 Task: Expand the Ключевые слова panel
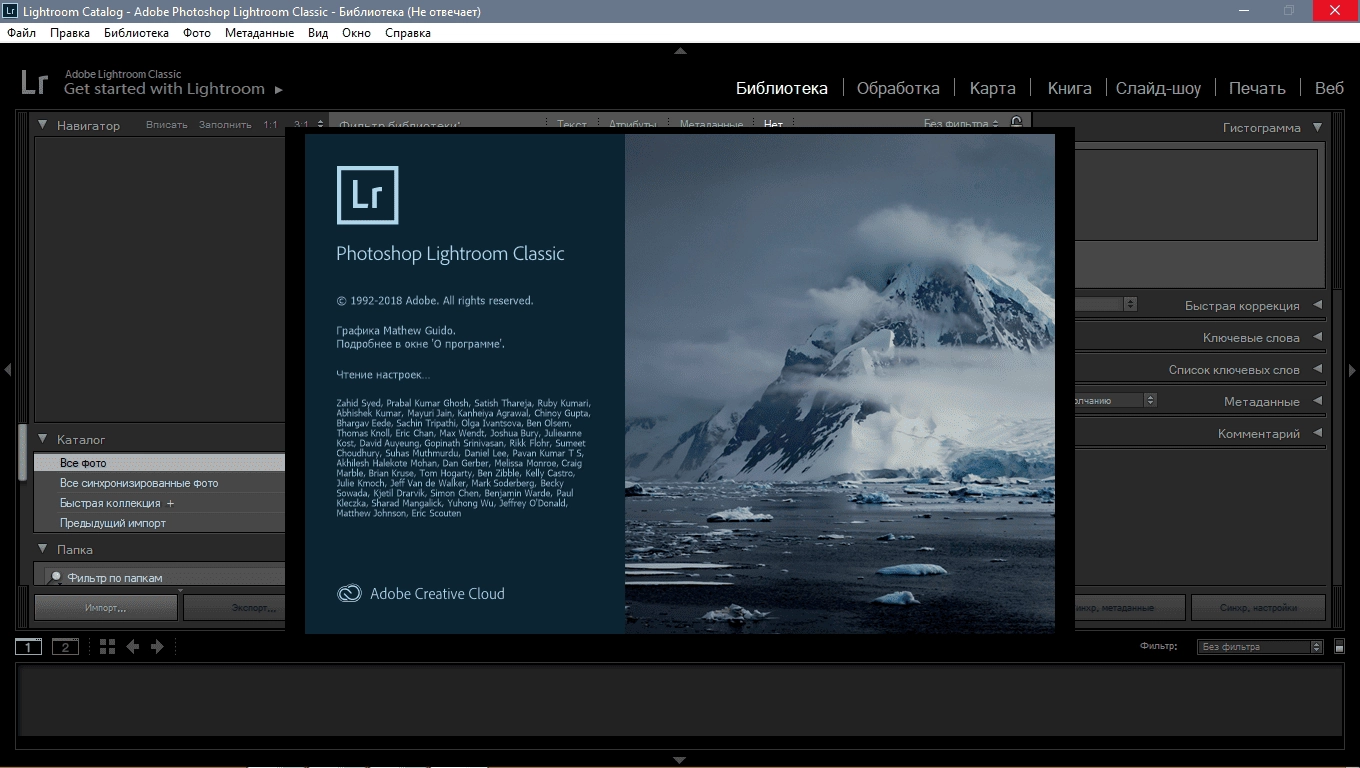click(1317, 337)
